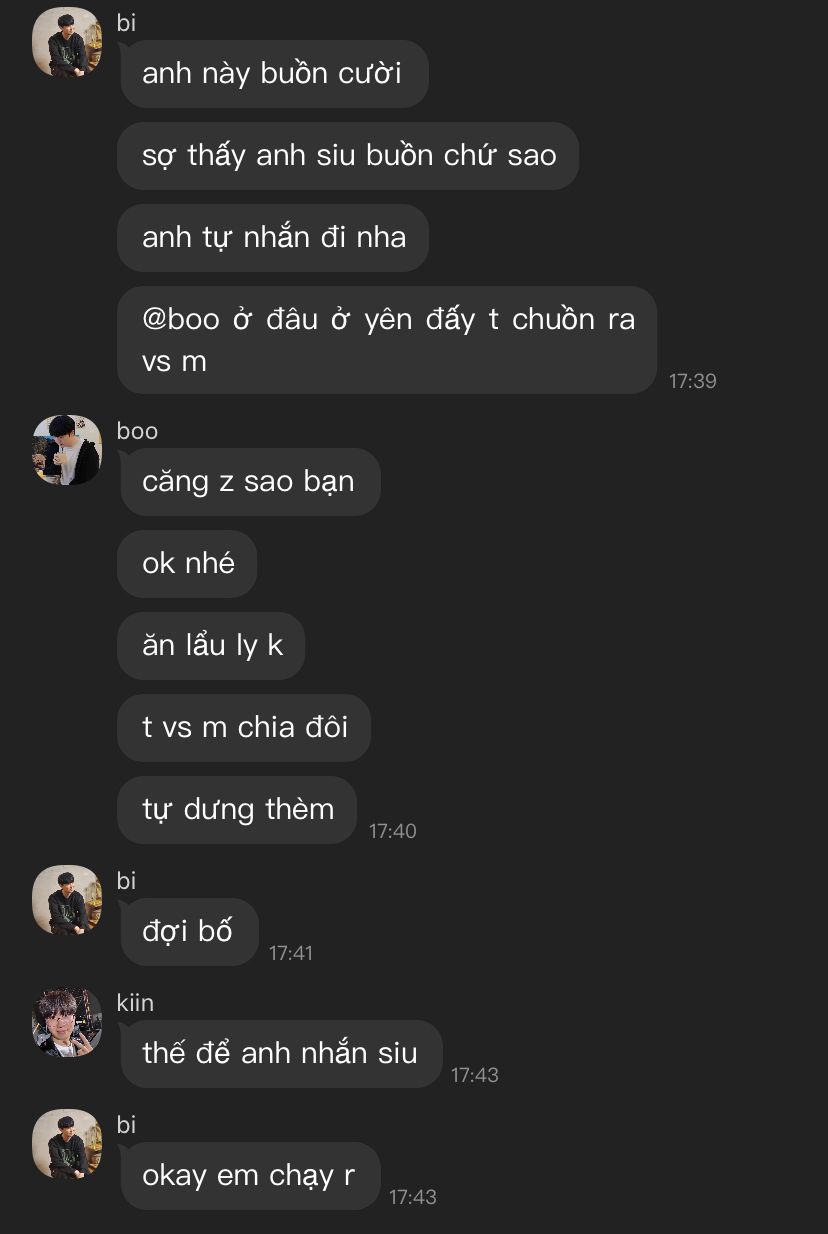Screen dimensions: 828x1234
Task: Tap the message "căng z sao bạn"
Action: coord(249,482)
